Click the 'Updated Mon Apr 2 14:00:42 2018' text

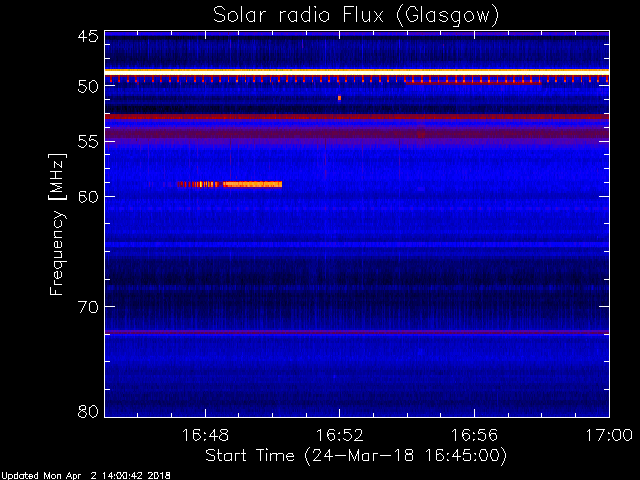coord(85,476)
